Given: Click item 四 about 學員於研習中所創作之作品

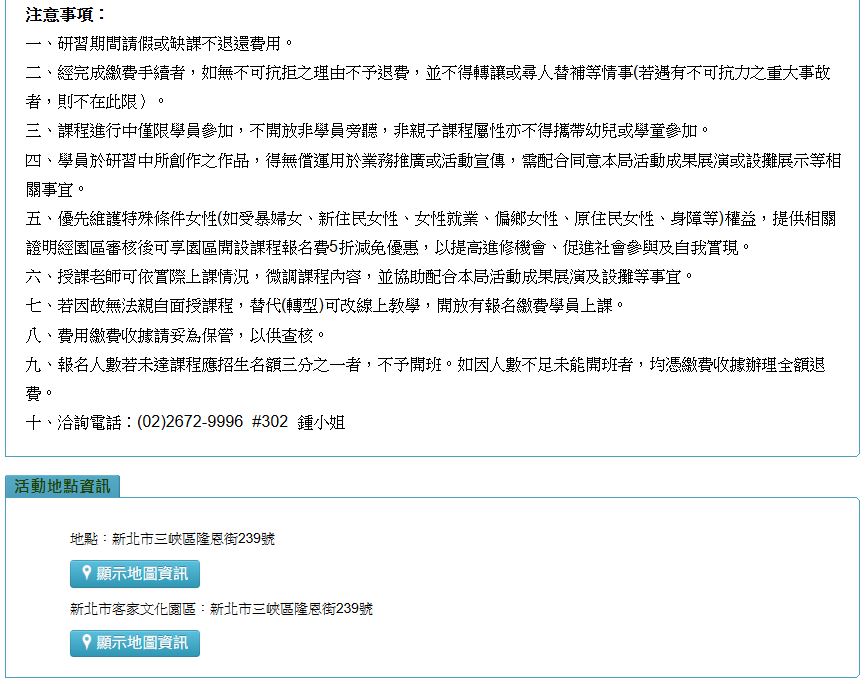Looking at the screenshot, I should tap(434, 175).
